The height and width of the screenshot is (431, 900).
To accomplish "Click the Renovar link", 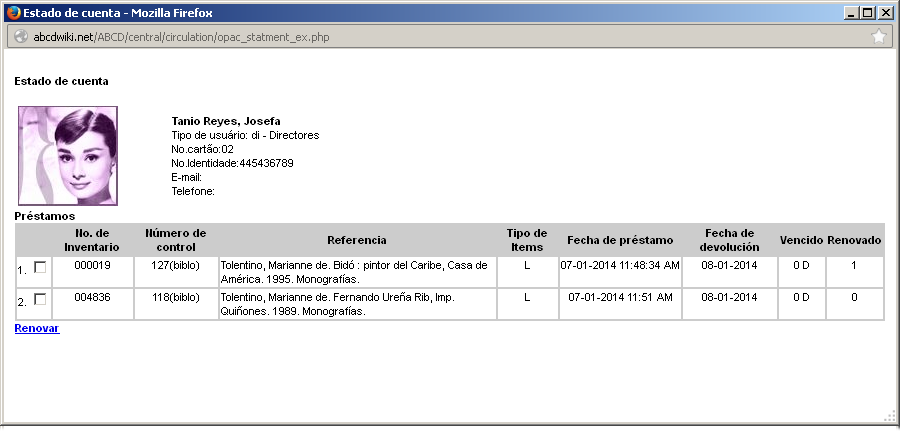I will coord(37,328).
